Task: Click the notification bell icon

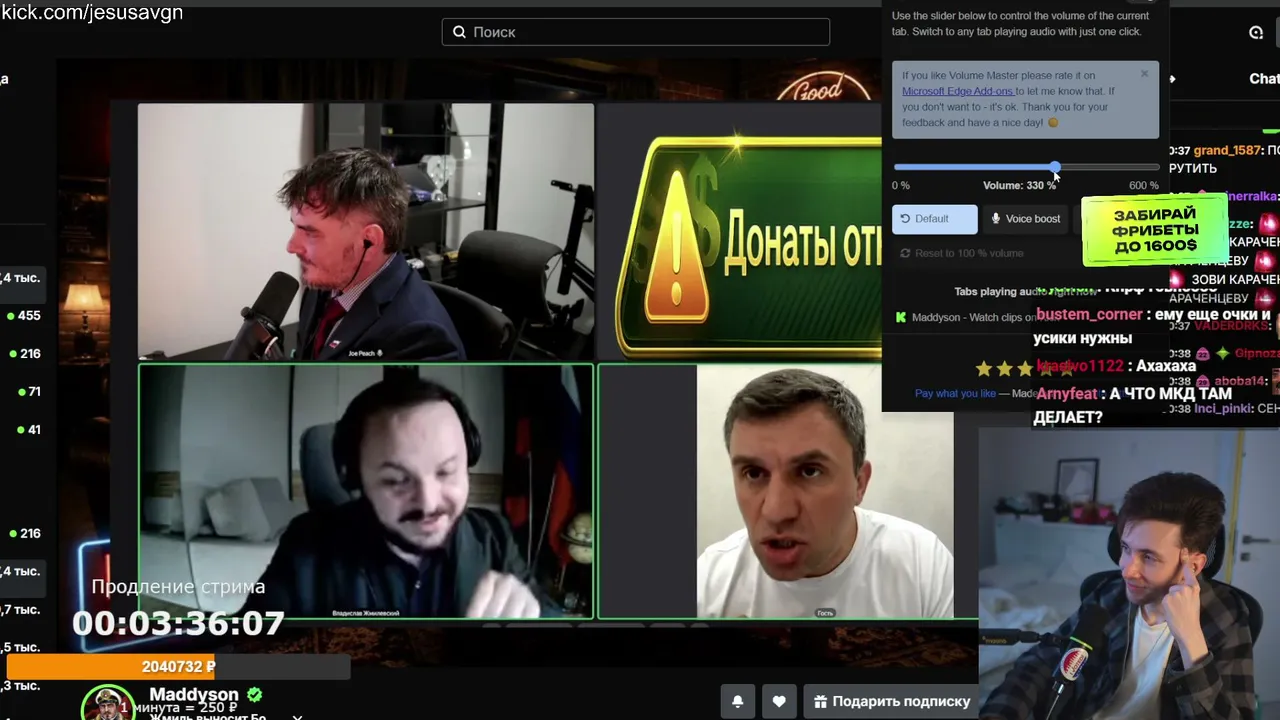Action: pyautogui.click(x=738, y=702)
